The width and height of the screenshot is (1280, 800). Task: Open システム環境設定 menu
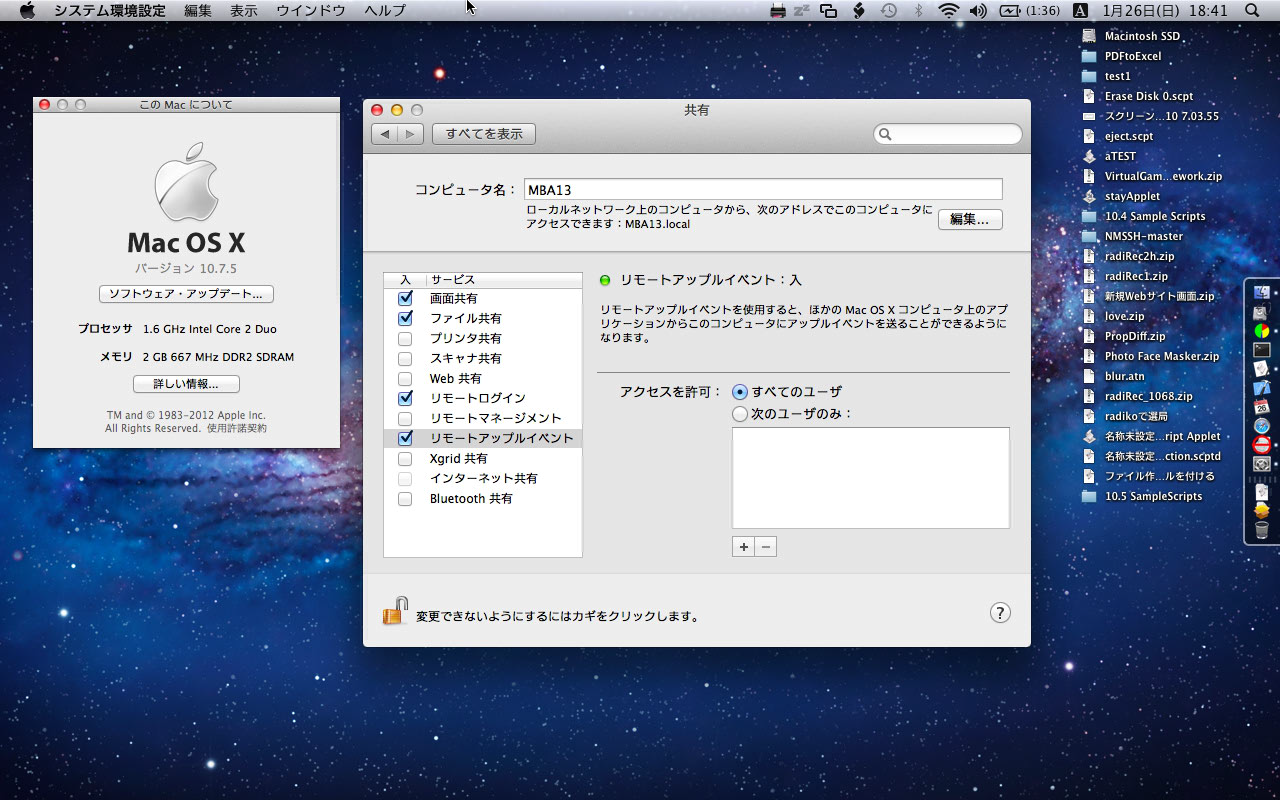pyautogui.click(x=110, y=10)
